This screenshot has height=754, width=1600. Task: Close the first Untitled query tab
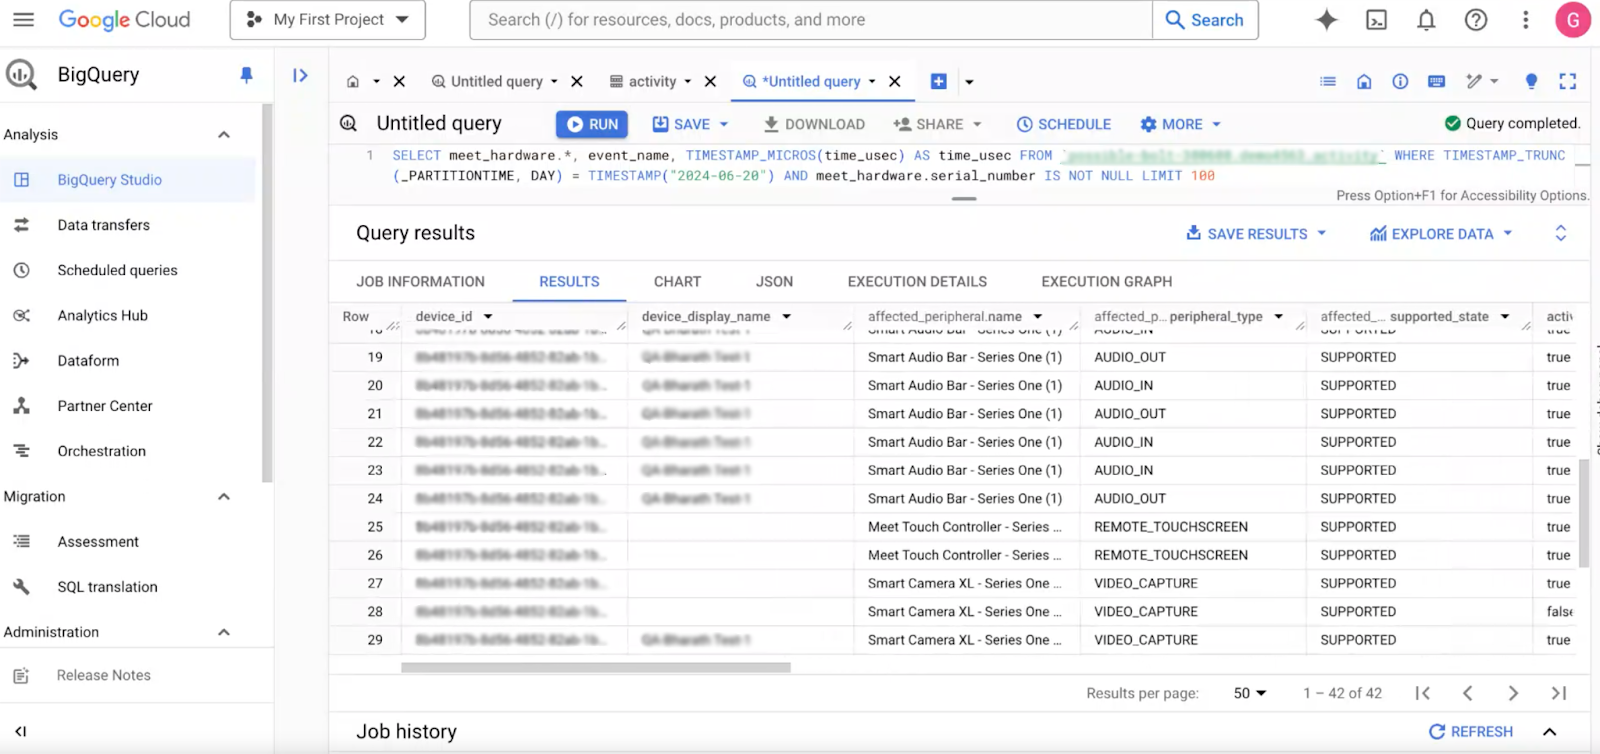tap(576, 82)
